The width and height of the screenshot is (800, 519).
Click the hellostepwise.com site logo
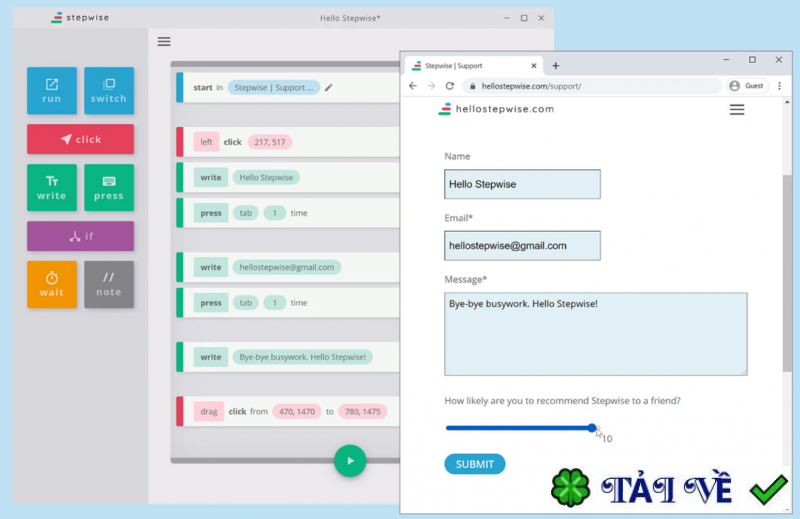(496, 109)
